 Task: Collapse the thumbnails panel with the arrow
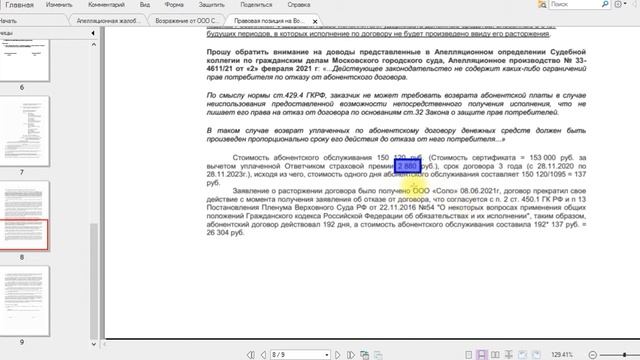(x=93, y=33)
